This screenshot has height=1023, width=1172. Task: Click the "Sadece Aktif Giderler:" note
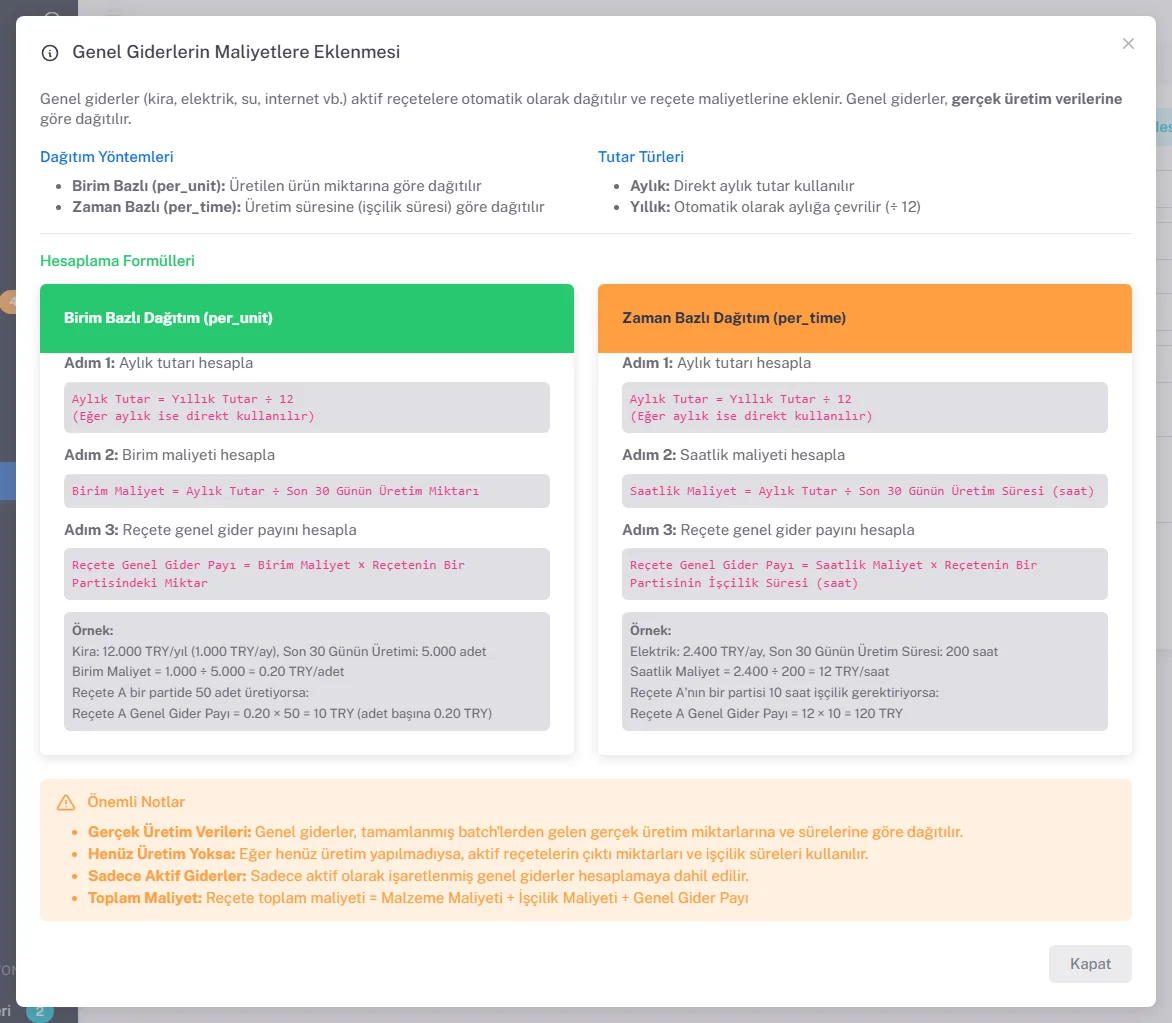point(419,876)
